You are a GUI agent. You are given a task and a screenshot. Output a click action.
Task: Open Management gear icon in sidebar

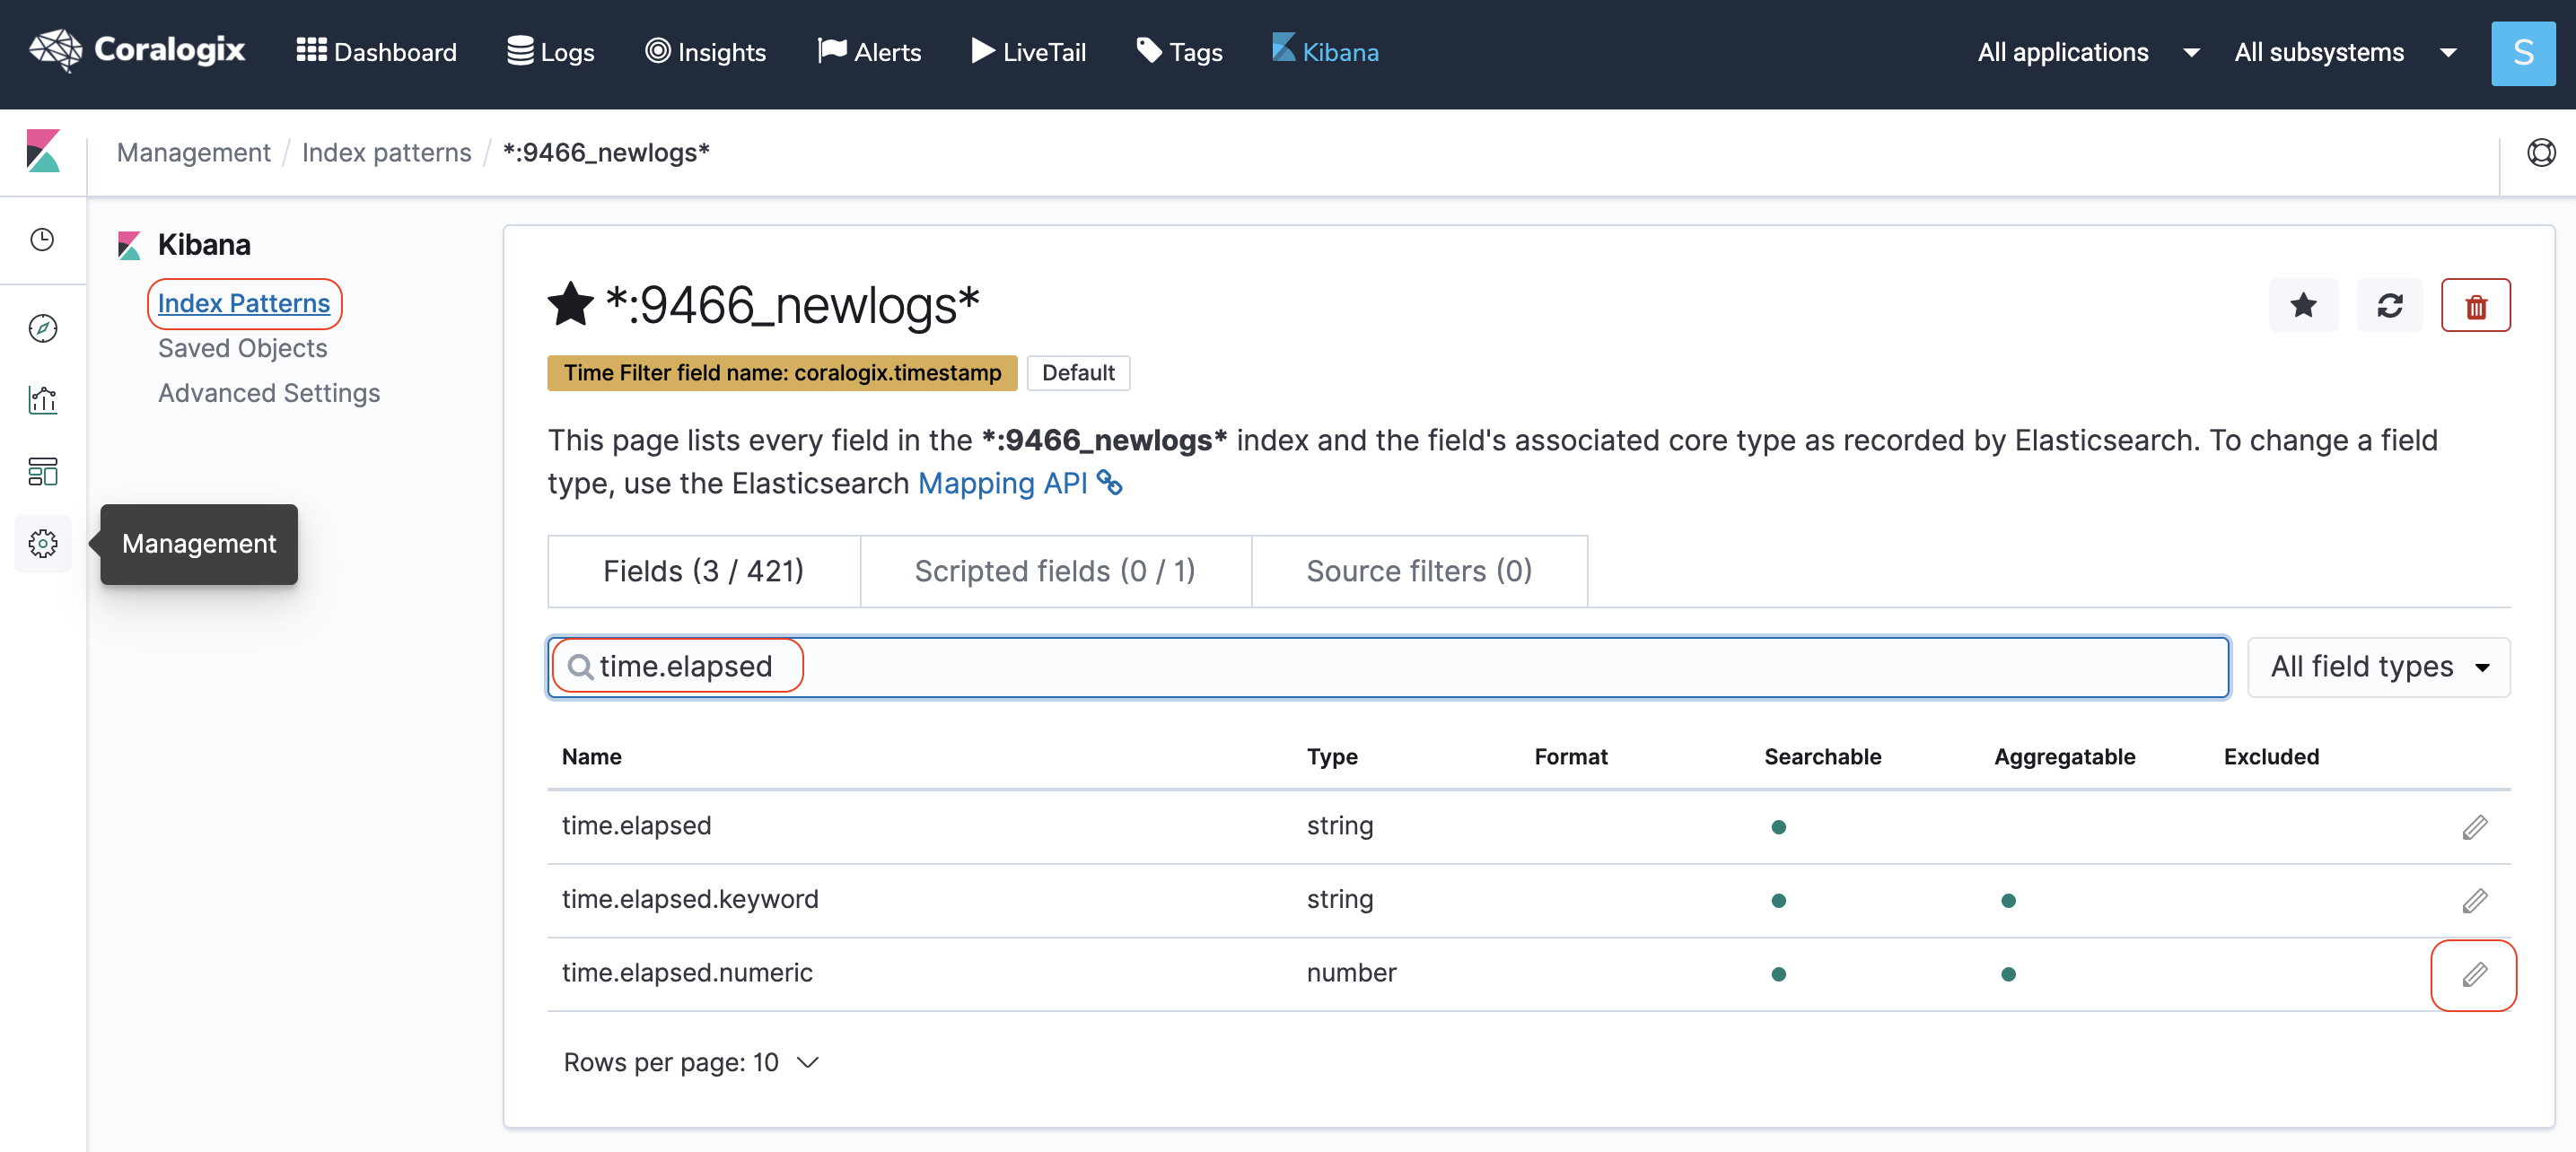[42, 543]
